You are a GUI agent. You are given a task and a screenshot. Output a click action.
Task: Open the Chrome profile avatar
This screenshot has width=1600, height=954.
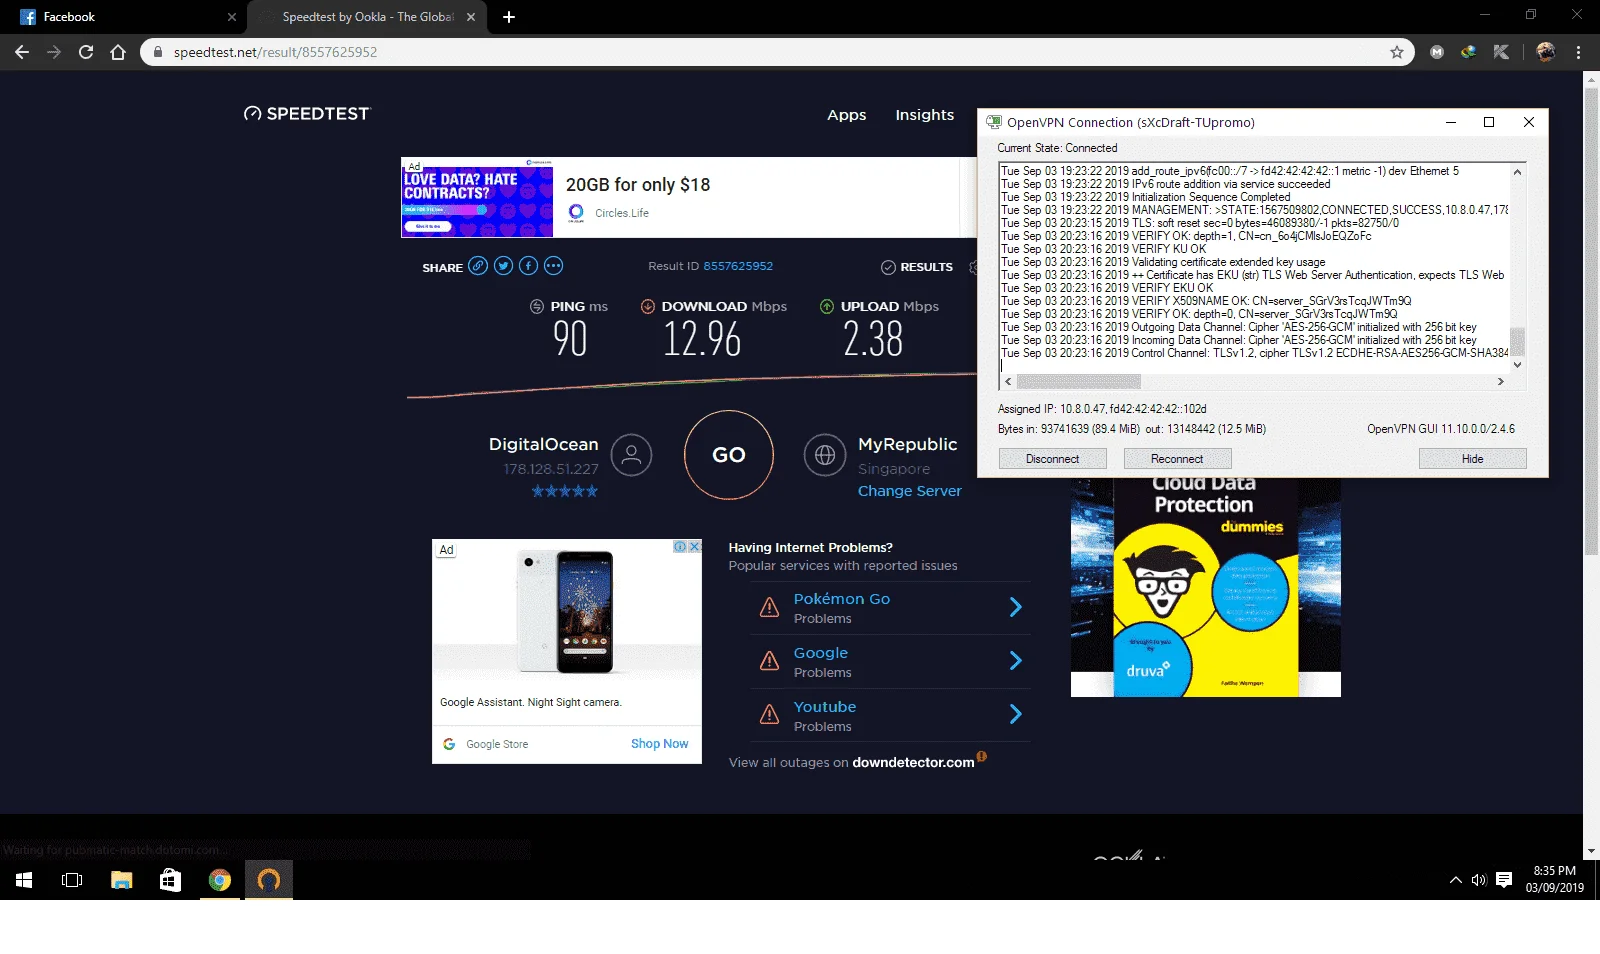pyautogui.click(x=1546, y=52)
